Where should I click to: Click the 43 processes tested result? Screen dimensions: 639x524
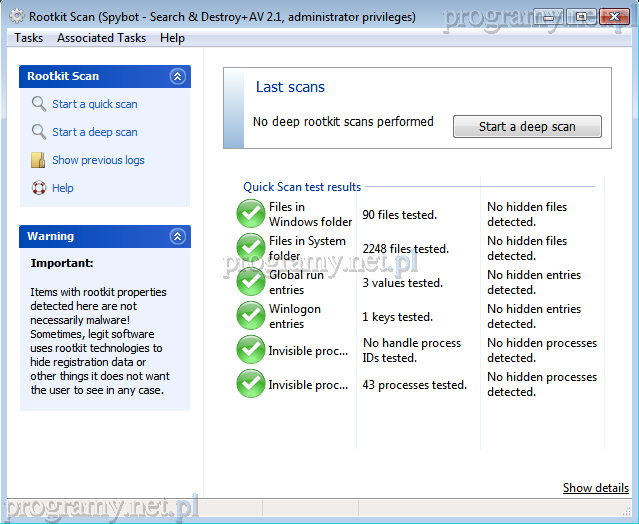(x=414, y=385)
